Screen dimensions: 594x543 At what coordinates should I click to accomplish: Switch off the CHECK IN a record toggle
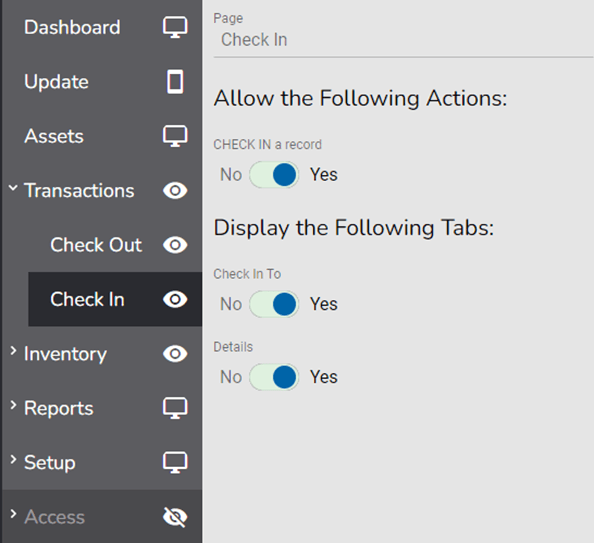(274, 175)
